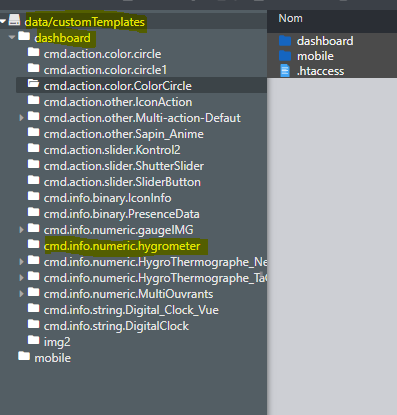Click folder icon of cmd.info.binary.IconInfo
This screenshot has width=397, height=415.
(33, 196)
